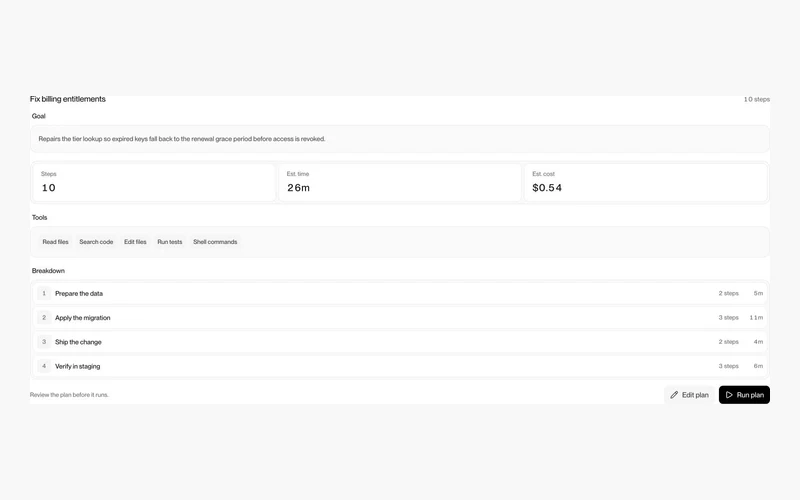Image resolution: width=800 pixels, height=500 pixels.
Task: Click the Fix billing entitlements title
Action: (67, 99)
